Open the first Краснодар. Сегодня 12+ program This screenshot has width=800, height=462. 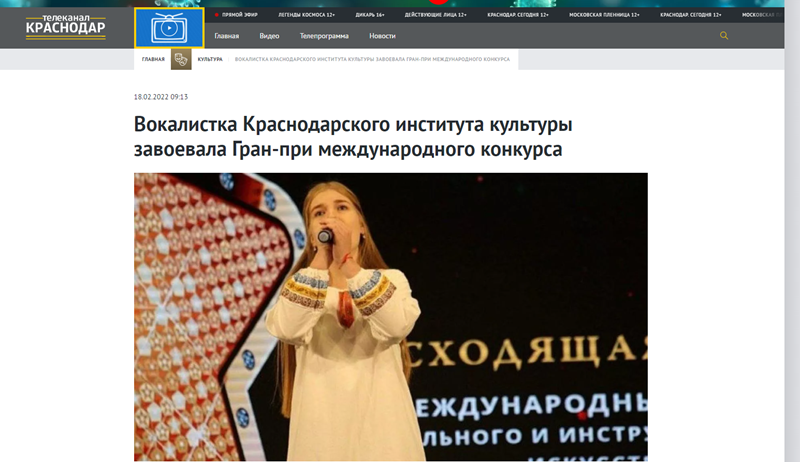(518, 15)
